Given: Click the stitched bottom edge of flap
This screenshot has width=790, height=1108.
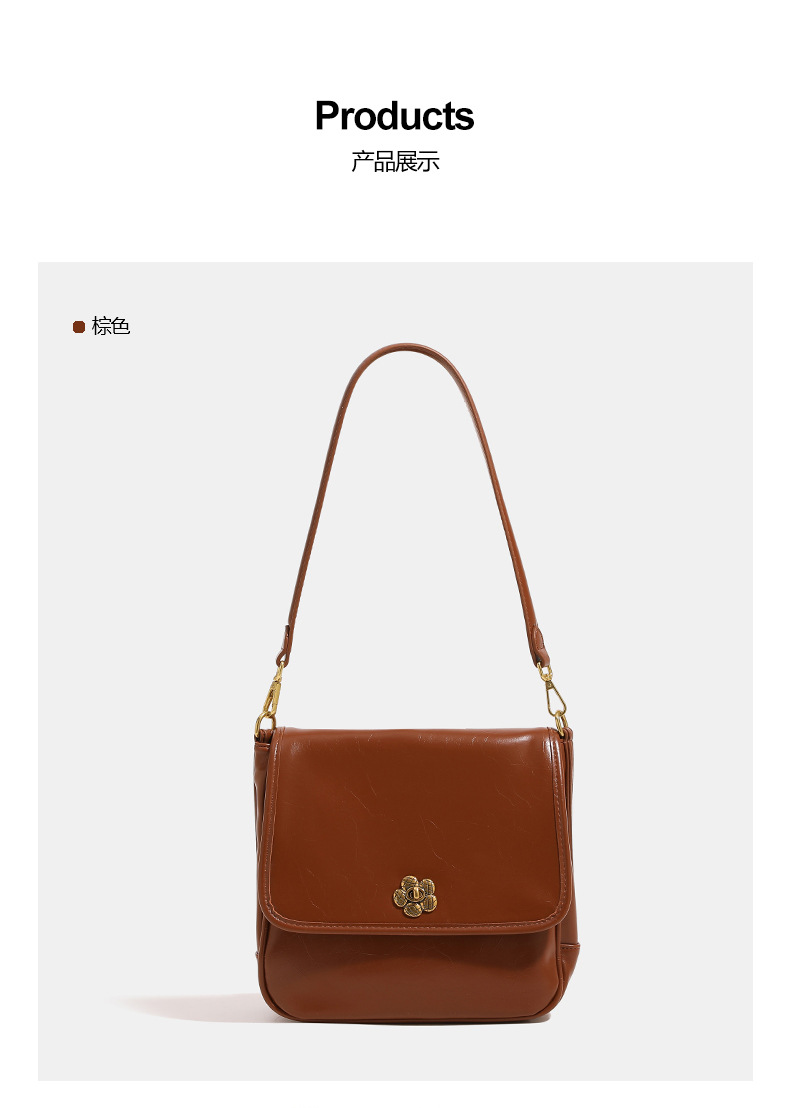Looking at the screenshot, I should click(x=413, y=923).
